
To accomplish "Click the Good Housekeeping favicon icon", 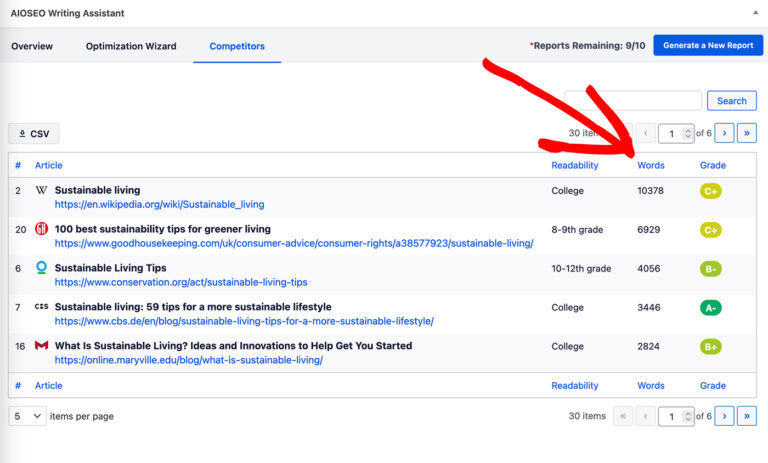I will pyautogui.click(x=41, y=229).
